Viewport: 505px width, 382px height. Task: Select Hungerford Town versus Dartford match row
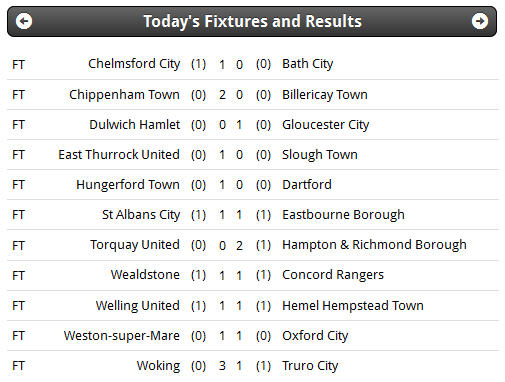(x=253, y=185)
